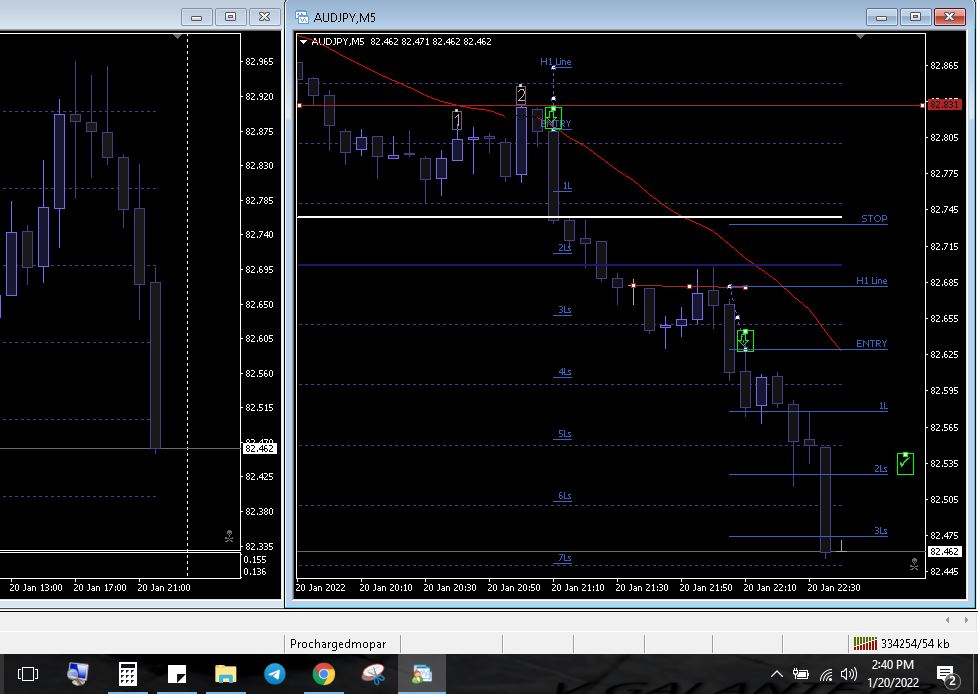Click the 82.462 current price tag on the M5 chart
978x694 pixels.
944,552
